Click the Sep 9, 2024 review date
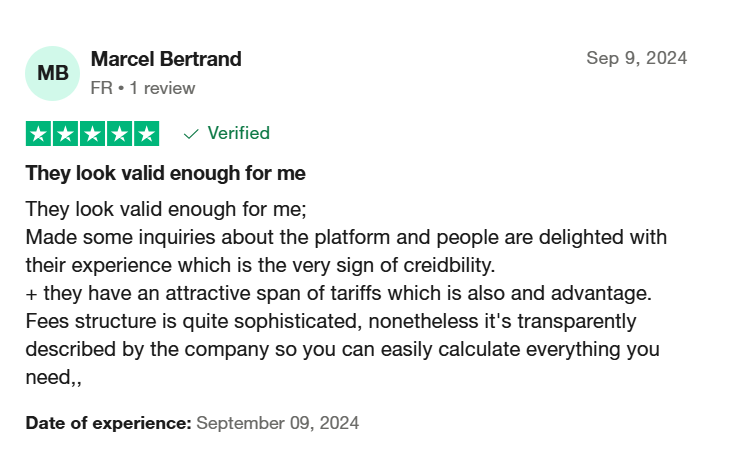 tap(637, 58)
